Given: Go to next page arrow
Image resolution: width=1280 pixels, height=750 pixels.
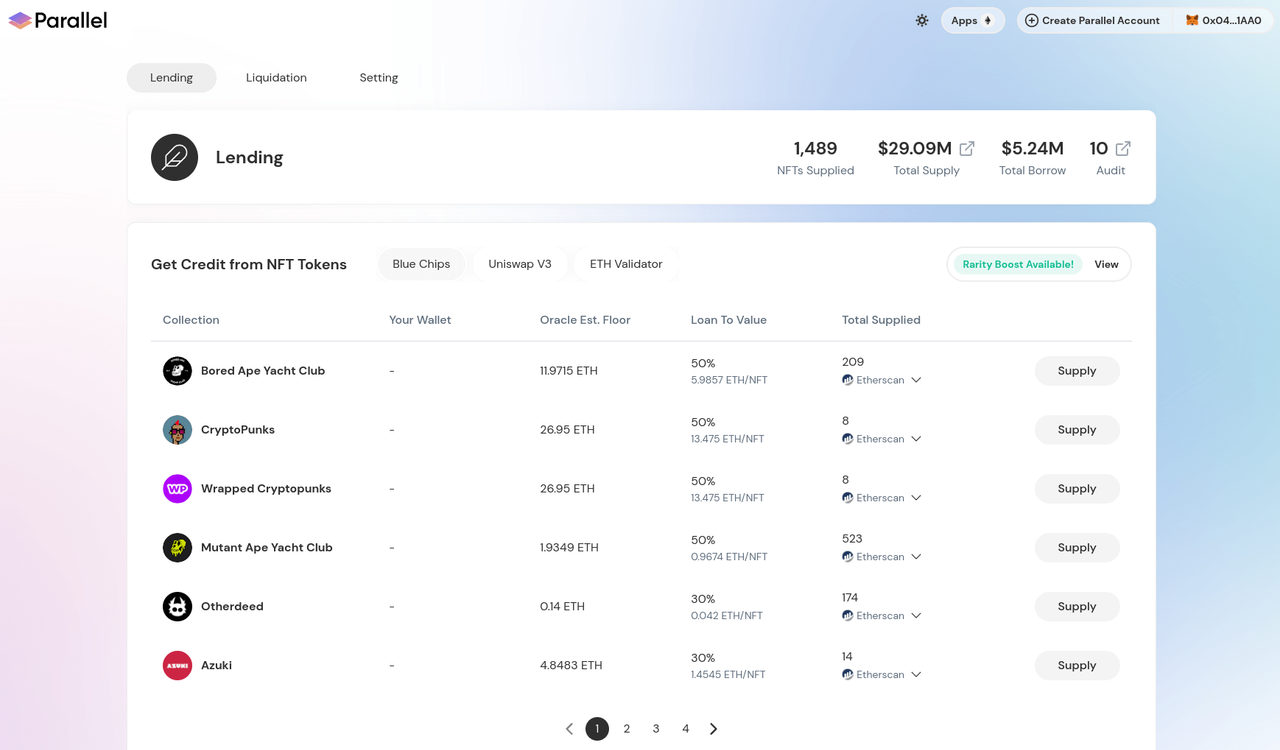Looking at the screenshot, I should click(713, 729).
